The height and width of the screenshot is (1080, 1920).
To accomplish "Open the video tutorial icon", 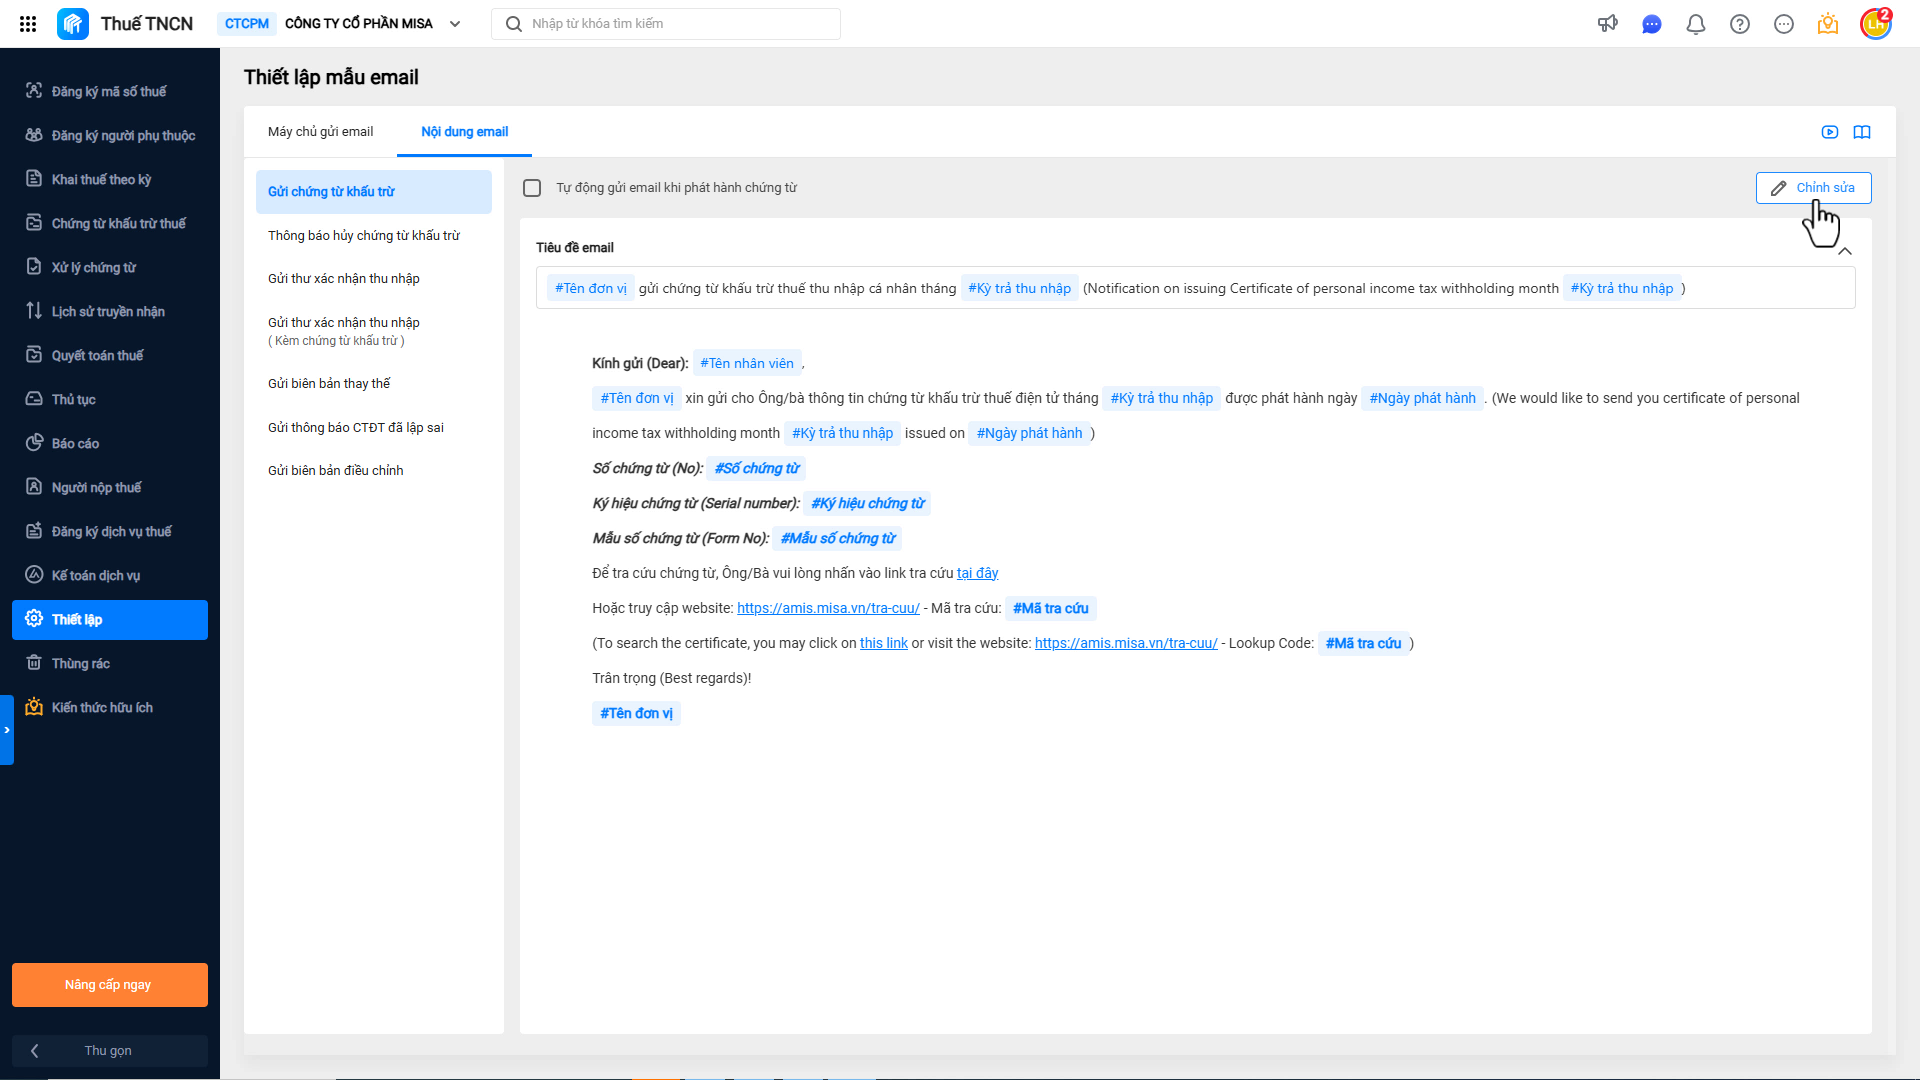I will click(1830, 132).
